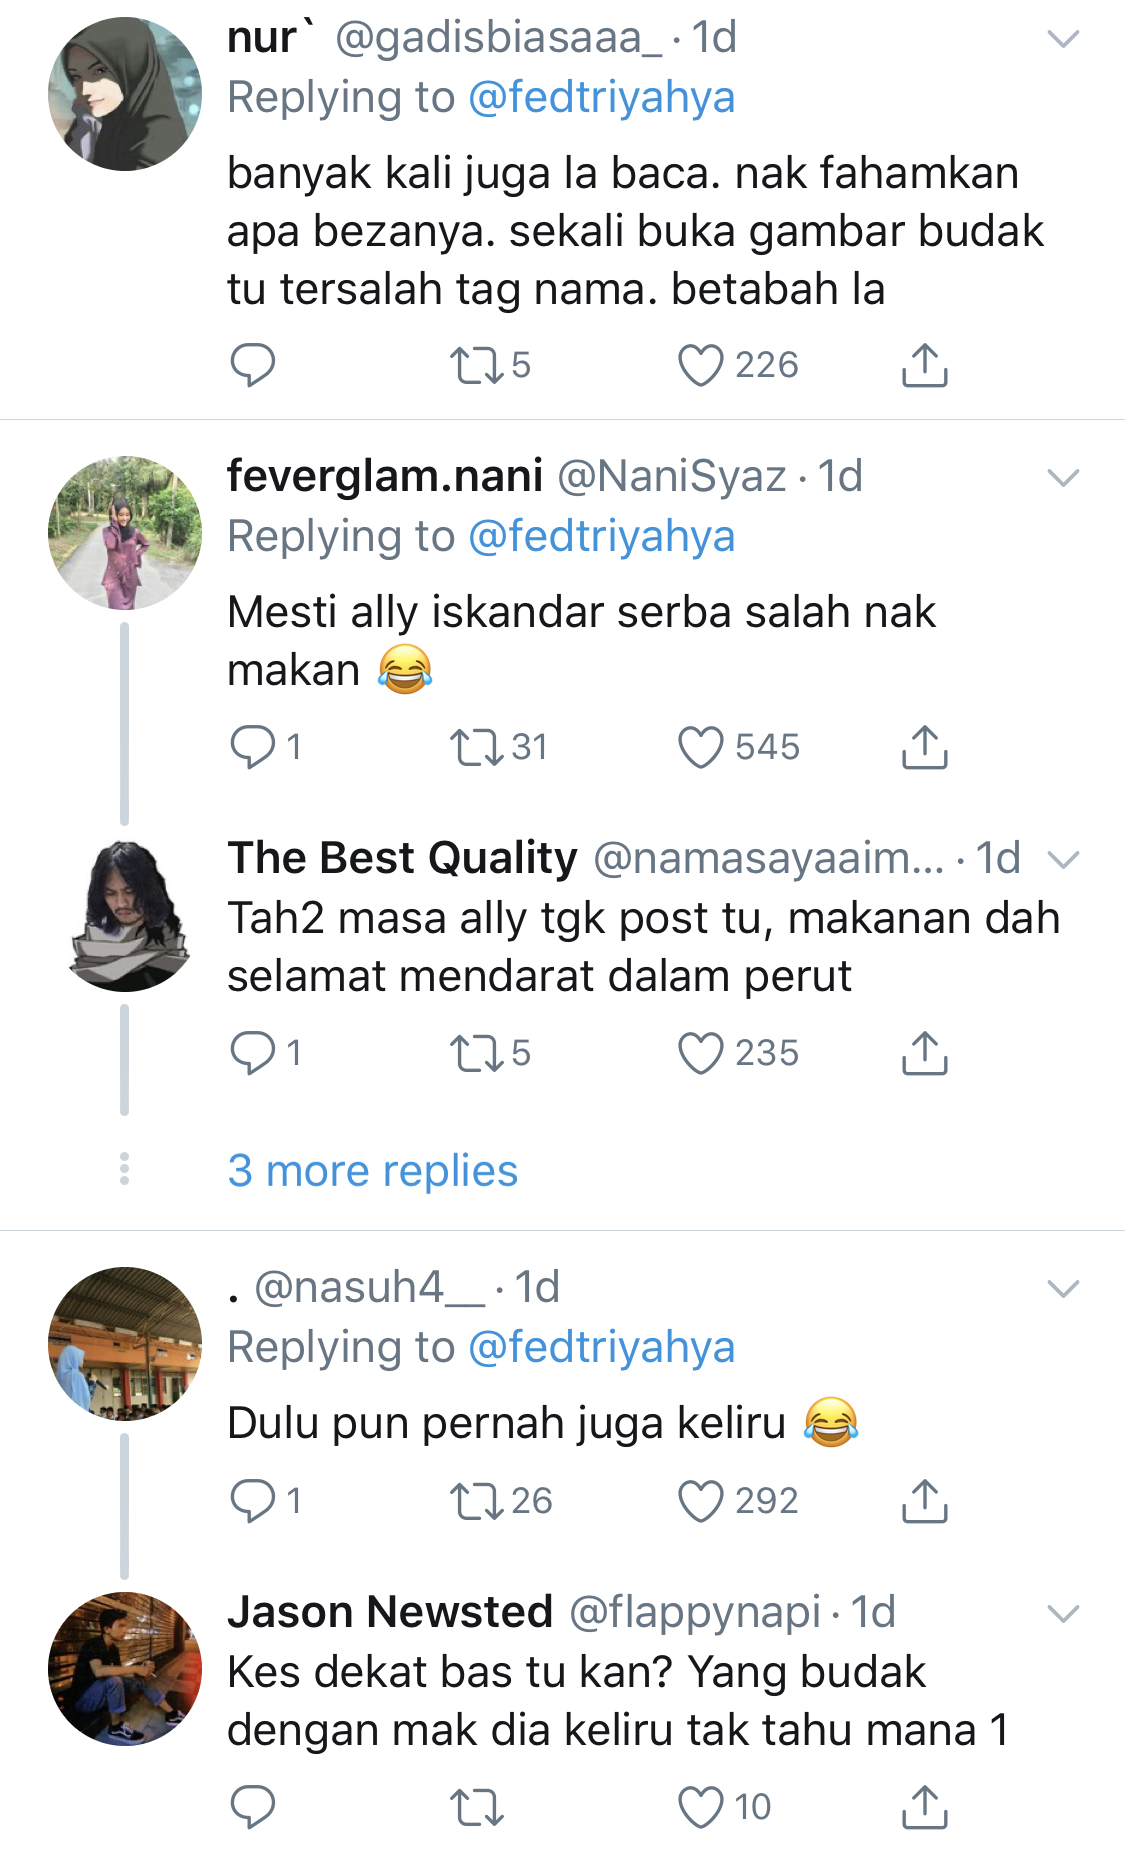Image resolution: width=1125 pixels, height=1856 pixels.
Task: Expand the 3 more replies link
Action: tap(372, 1170)
